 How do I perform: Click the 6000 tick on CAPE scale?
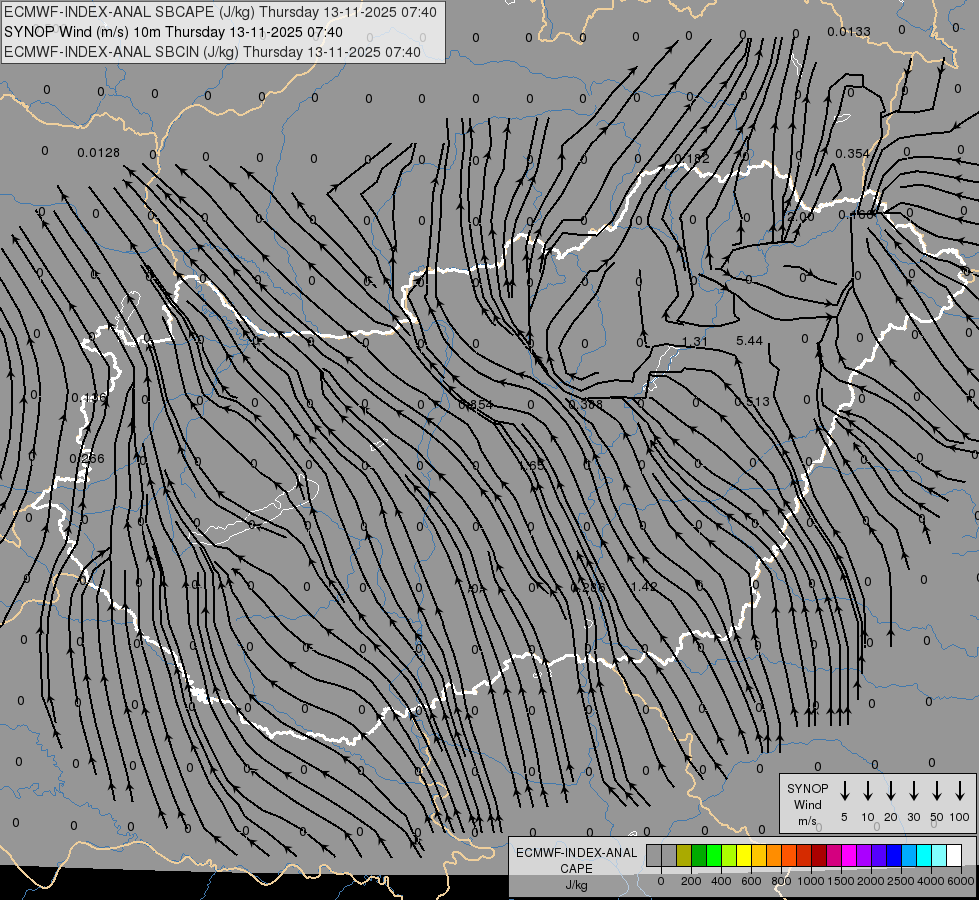tap(961, 881)
